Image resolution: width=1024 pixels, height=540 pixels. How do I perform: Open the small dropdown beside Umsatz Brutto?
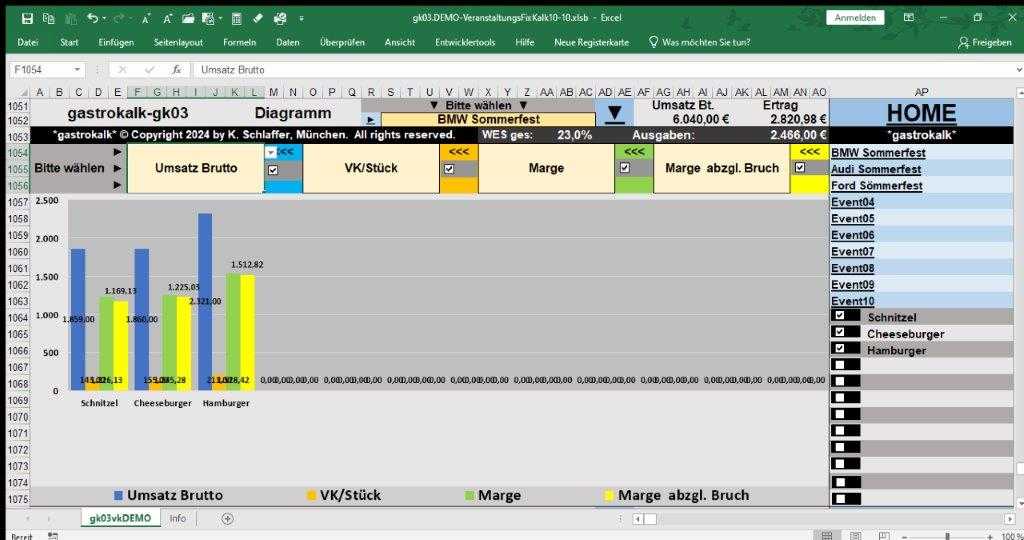click(270, 152)
